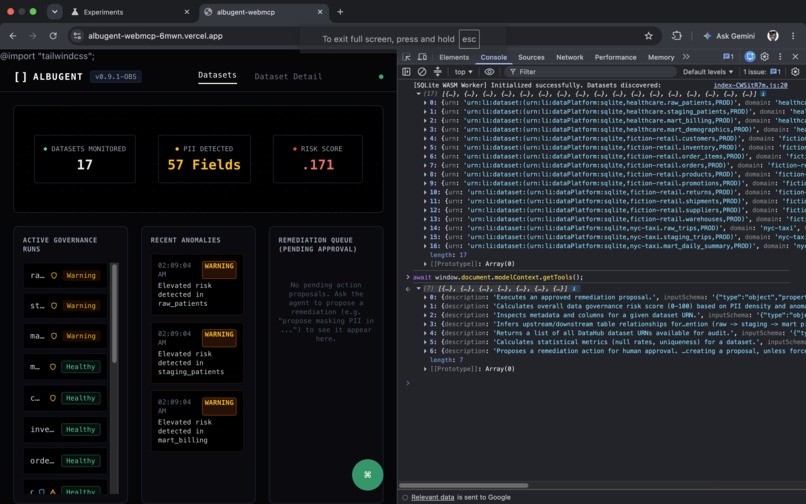This screenshot has width=806, height=504.
Task: Open Chrome's three-dot menu
Action: click(793, 36)
